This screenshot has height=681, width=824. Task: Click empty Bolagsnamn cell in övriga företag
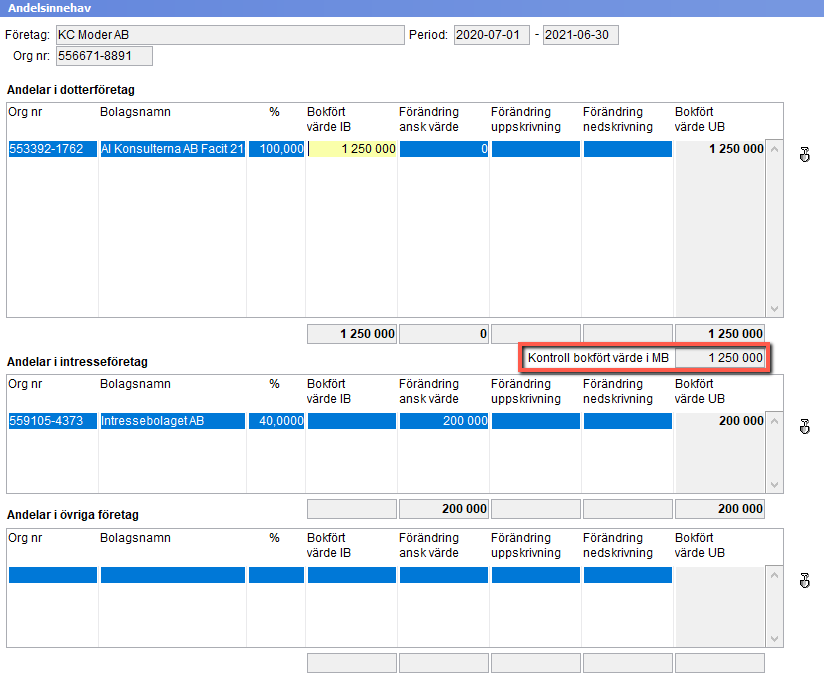173,575
